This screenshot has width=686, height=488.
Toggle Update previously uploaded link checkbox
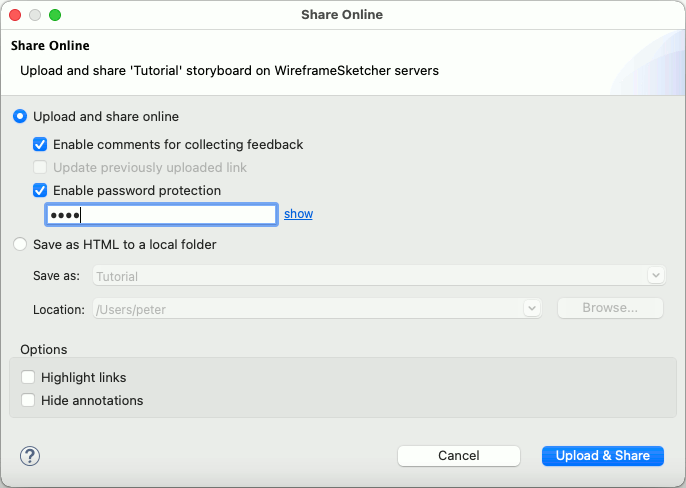click(40, 167)
